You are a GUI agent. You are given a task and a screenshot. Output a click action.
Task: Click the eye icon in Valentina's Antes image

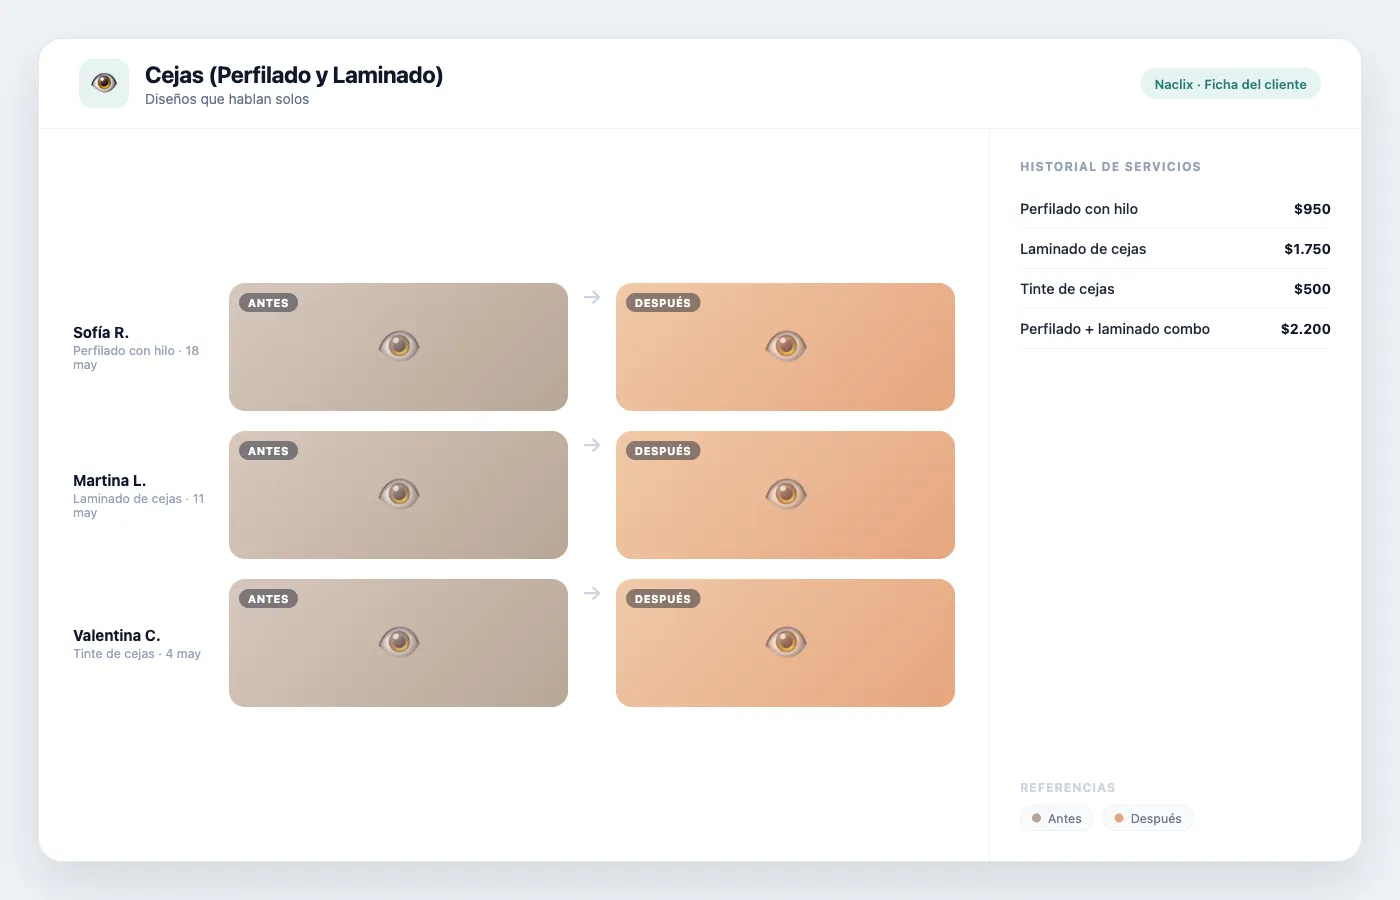pyautogui.click(x=399, y=642)
